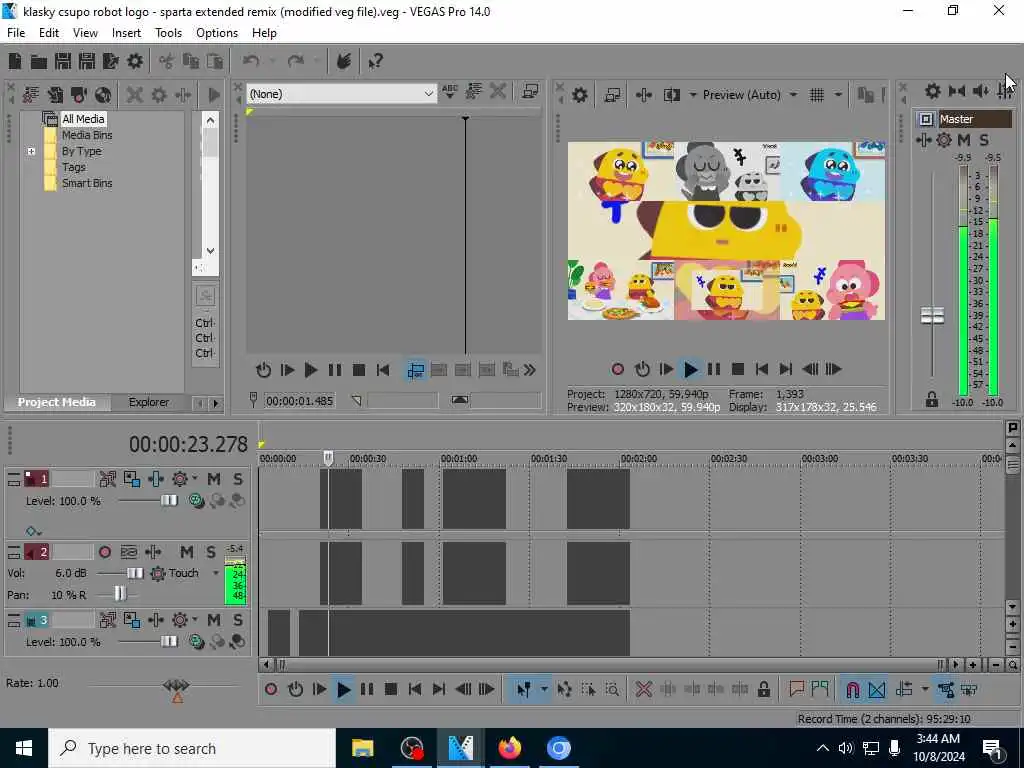Viewport: 1024px width, 768px height.
Task: Click the Insert Region icon
Action: pyautogui.click(x=820, y=689)
